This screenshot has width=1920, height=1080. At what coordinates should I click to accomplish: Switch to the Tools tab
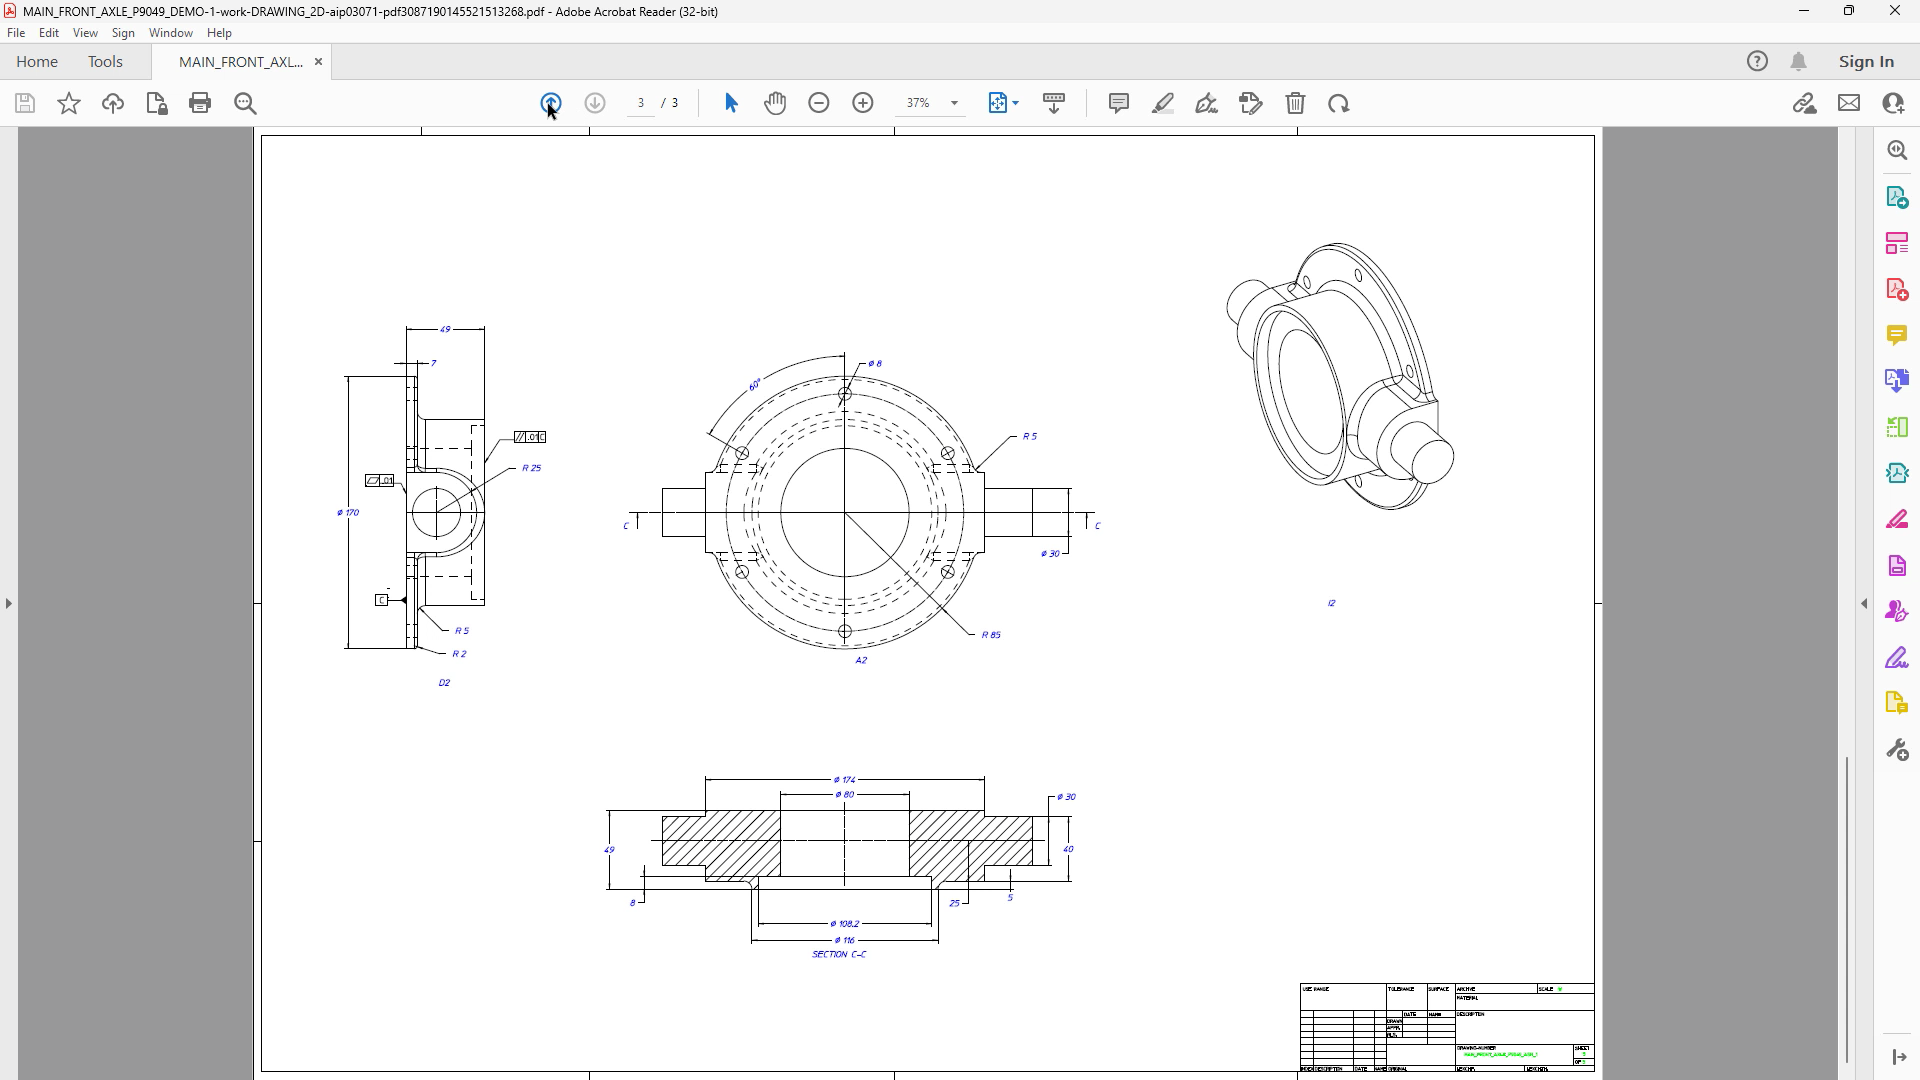105,61
